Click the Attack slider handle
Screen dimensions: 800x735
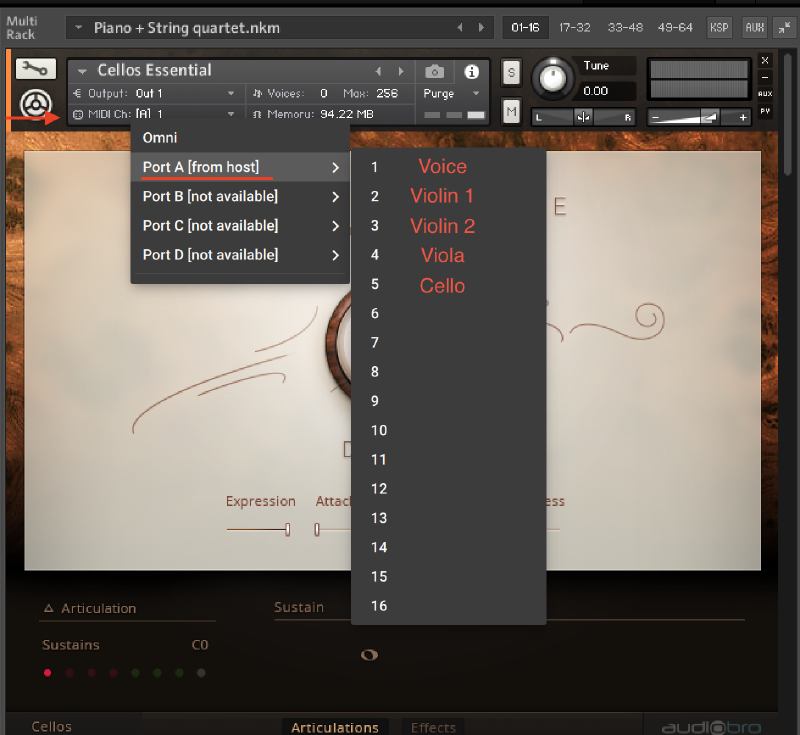coord(317,529)
